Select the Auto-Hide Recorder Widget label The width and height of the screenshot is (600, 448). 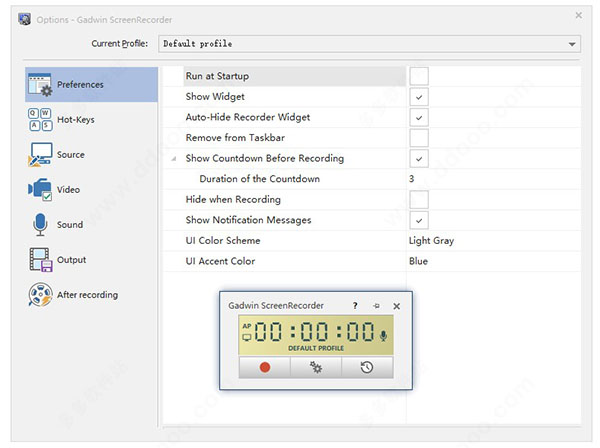(248, 117)
